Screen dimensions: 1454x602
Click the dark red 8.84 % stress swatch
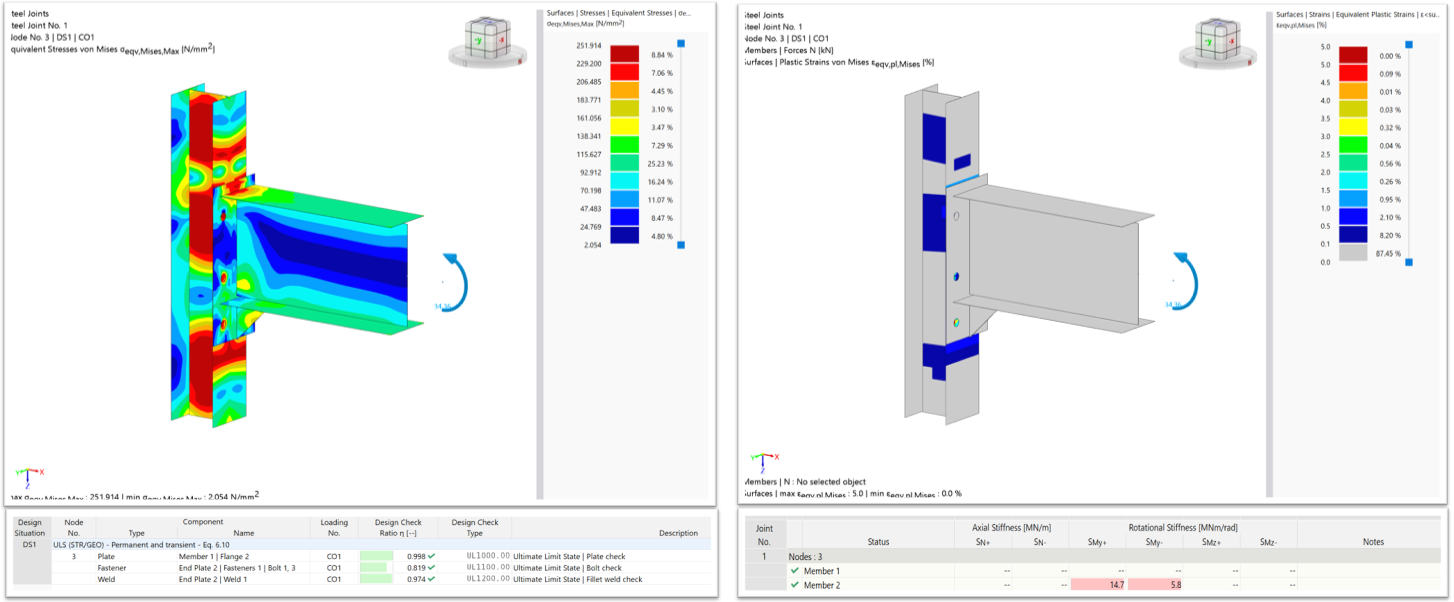pyautogui.click(x=624, y=55)
